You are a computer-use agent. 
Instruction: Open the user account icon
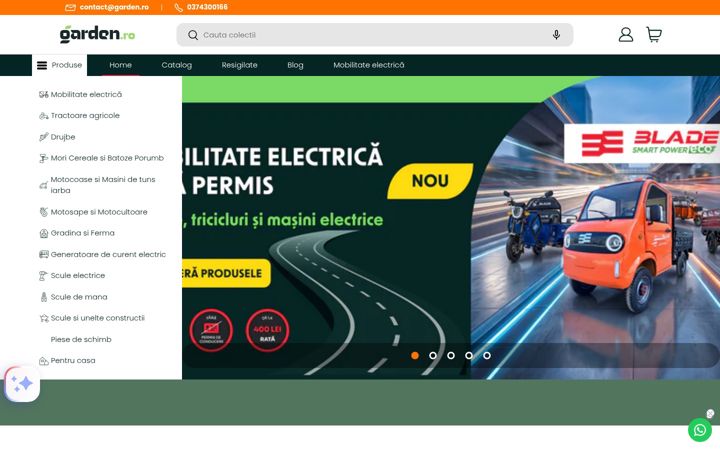click(625, 34)
